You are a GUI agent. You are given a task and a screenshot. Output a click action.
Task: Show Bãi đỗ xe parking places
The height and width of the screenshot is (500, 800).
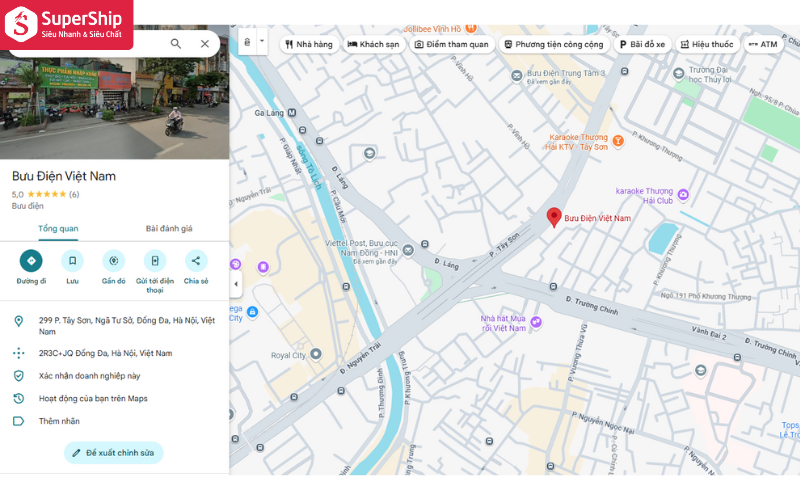[x=642, y=44]
